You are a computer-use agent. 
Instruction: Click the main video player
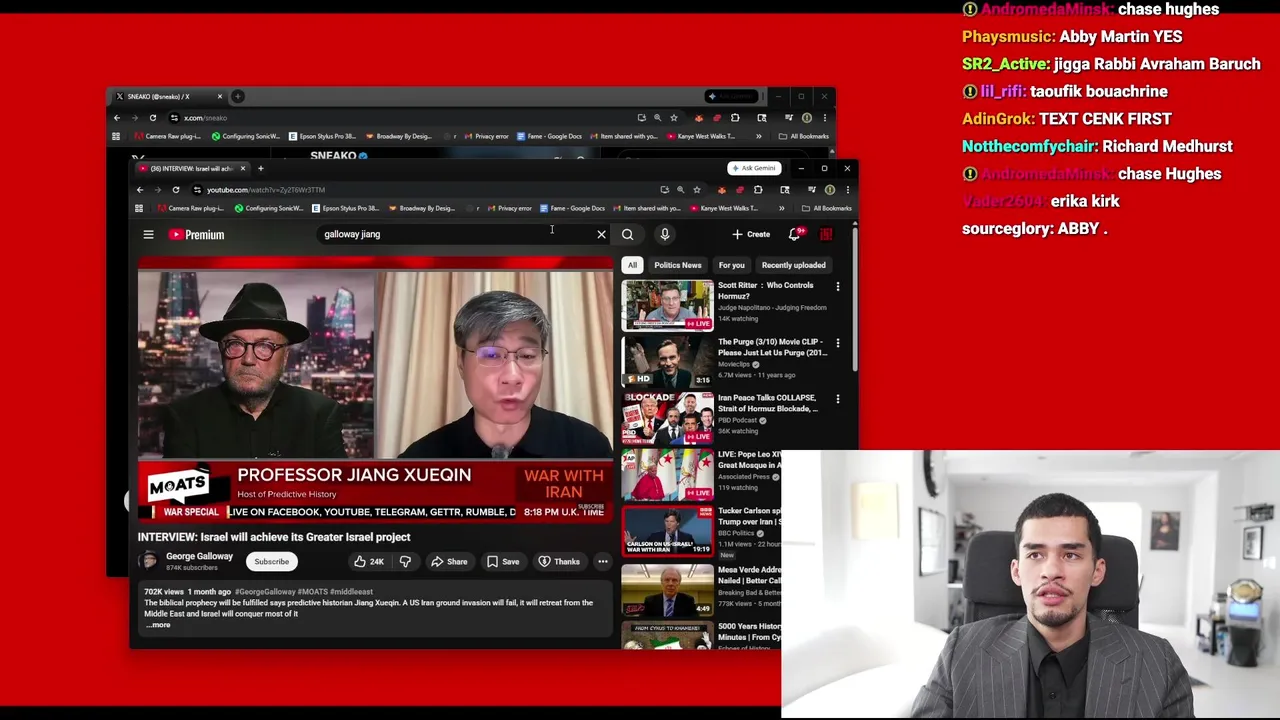tap(375, 390)
